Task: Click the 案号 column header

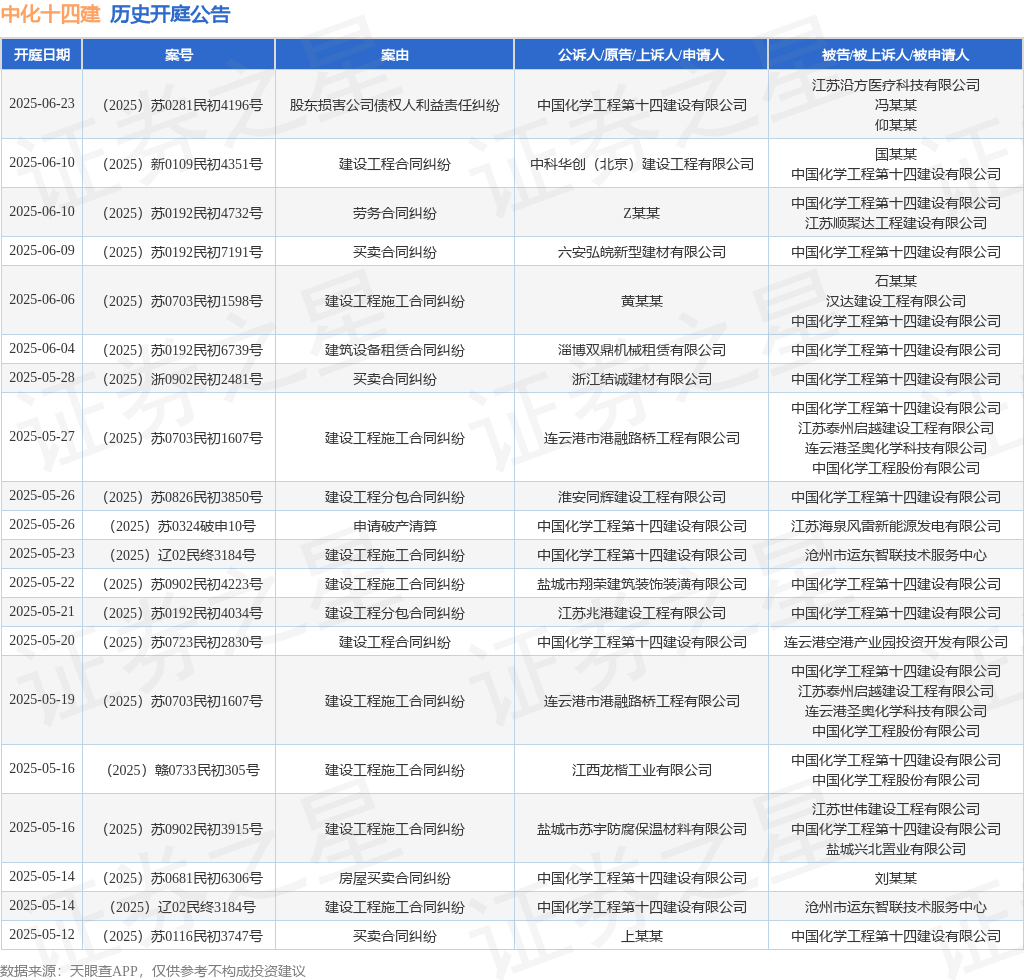Action: (x=179, y=55)
